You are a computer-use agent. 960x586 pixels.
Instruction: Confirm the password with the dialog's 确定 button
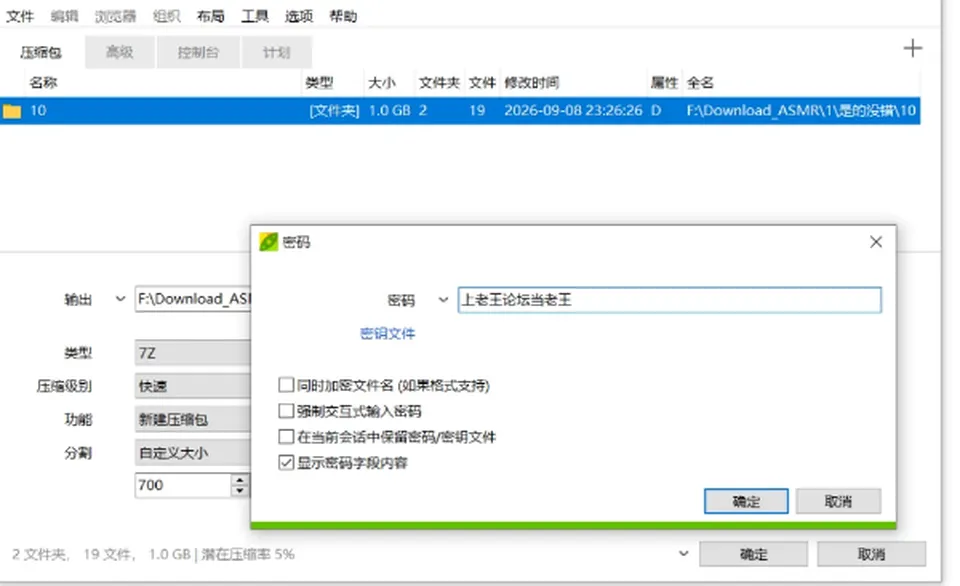[x=746, y=501]
